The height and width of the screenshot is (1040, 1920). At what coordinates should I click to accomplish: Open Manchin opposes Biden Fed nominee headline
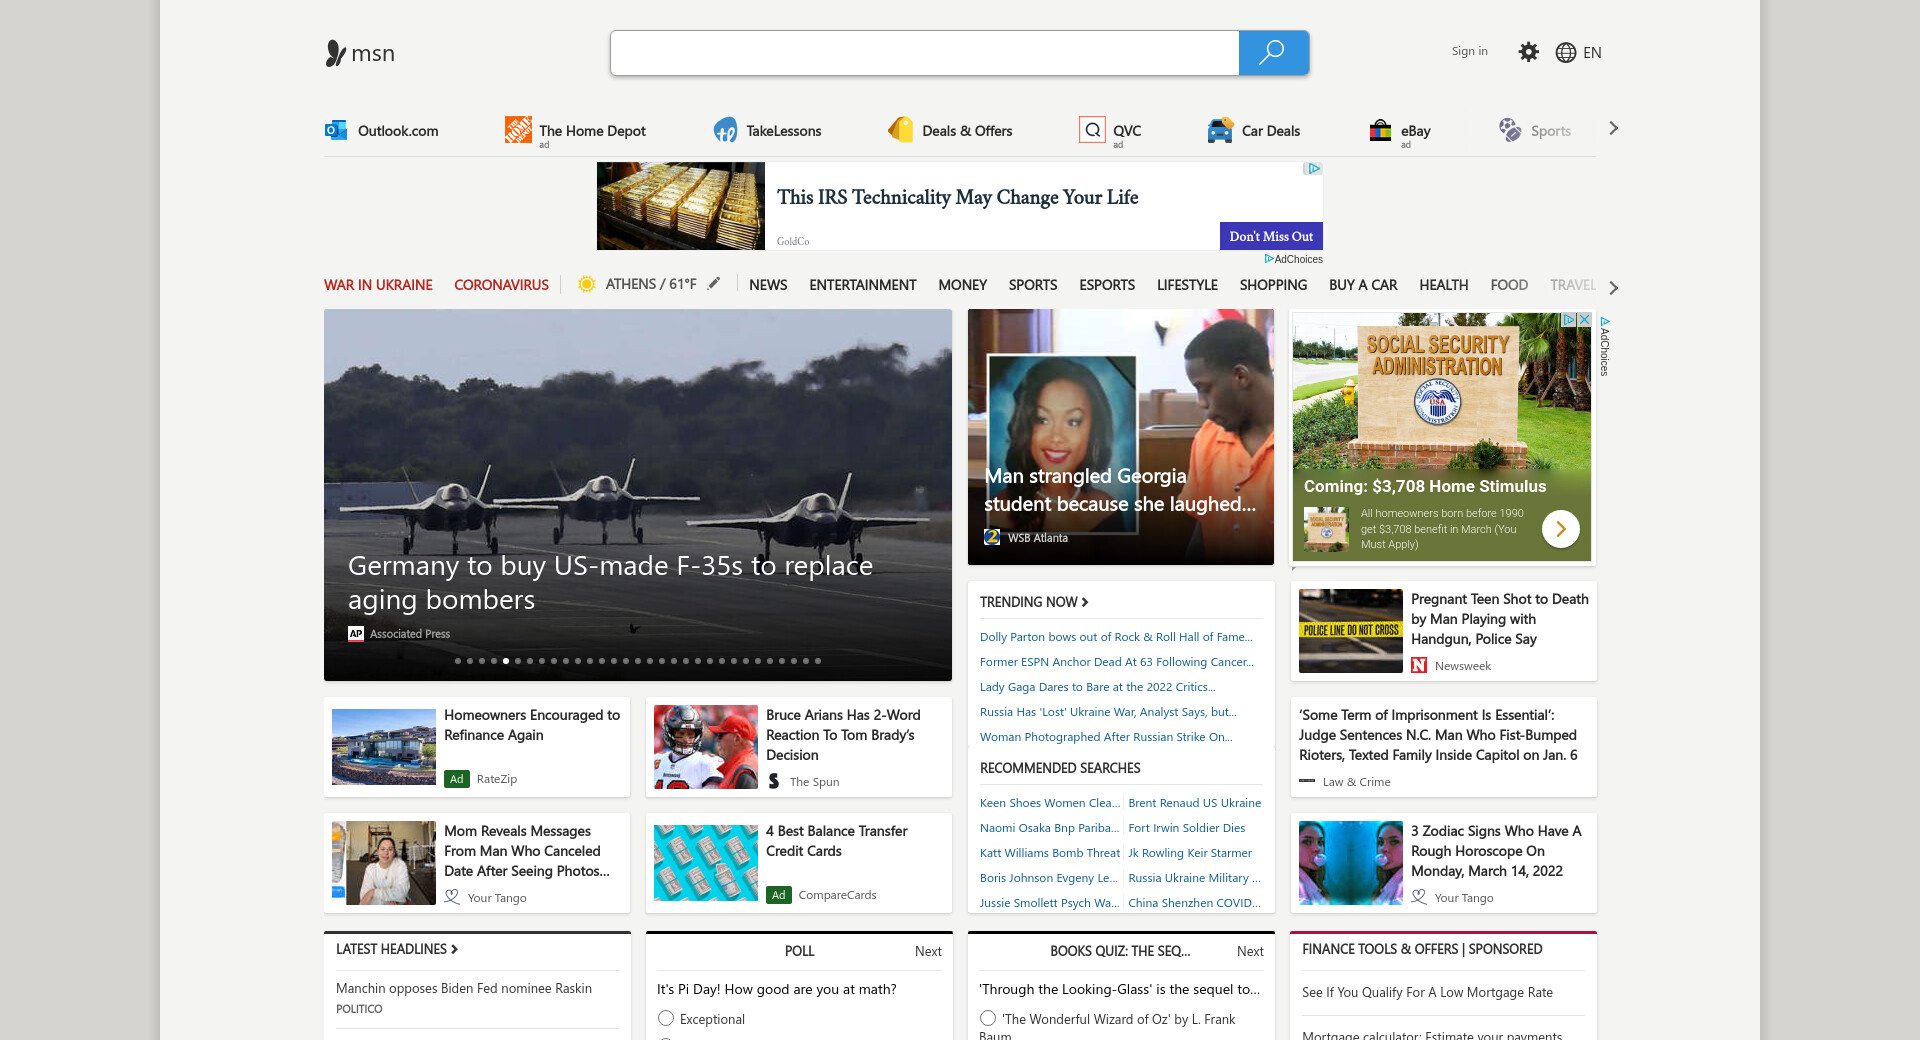click(464, 988)
